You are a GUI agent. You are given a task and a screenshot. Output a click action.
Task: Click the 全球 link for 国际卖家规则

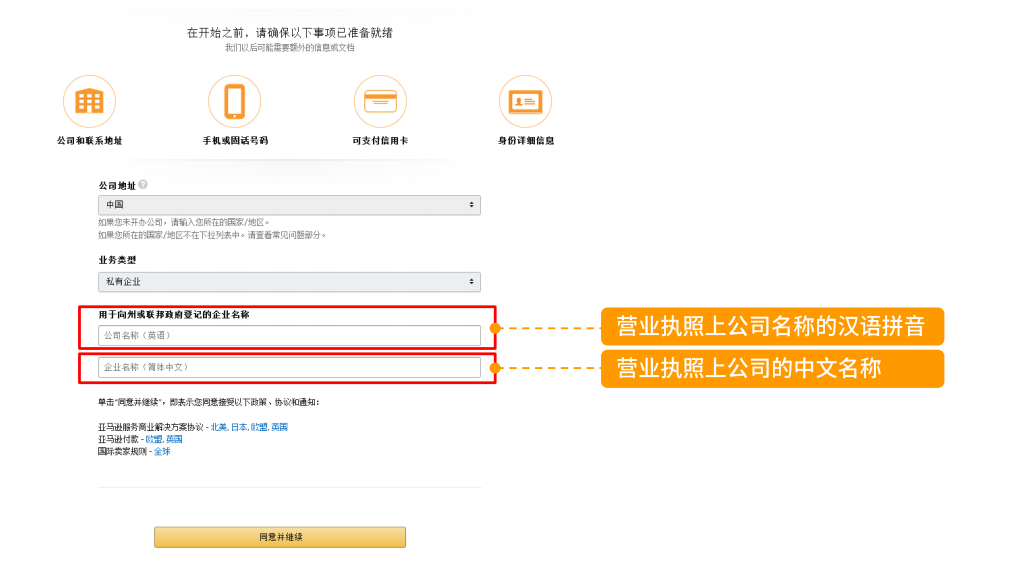tap(161, 452)
